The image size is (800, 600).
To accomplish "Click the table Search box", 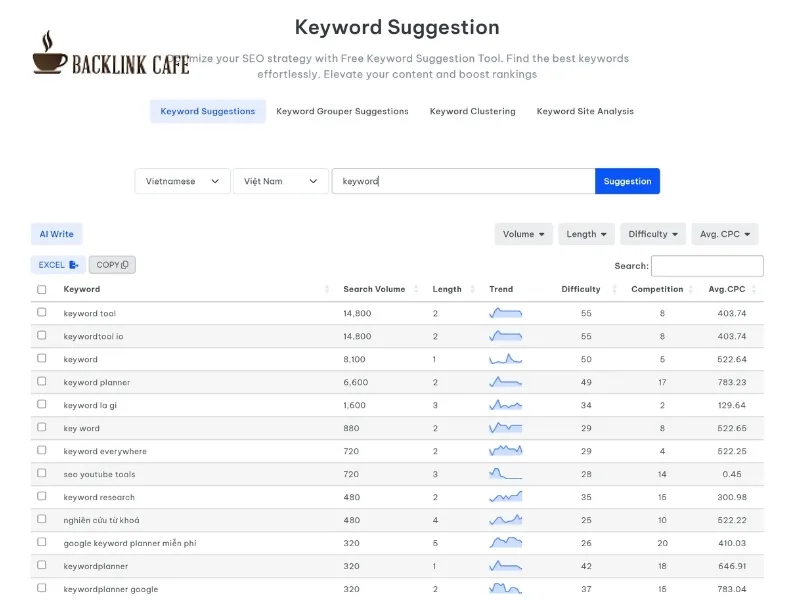I will pyautogui.click(x=707, y=266).
